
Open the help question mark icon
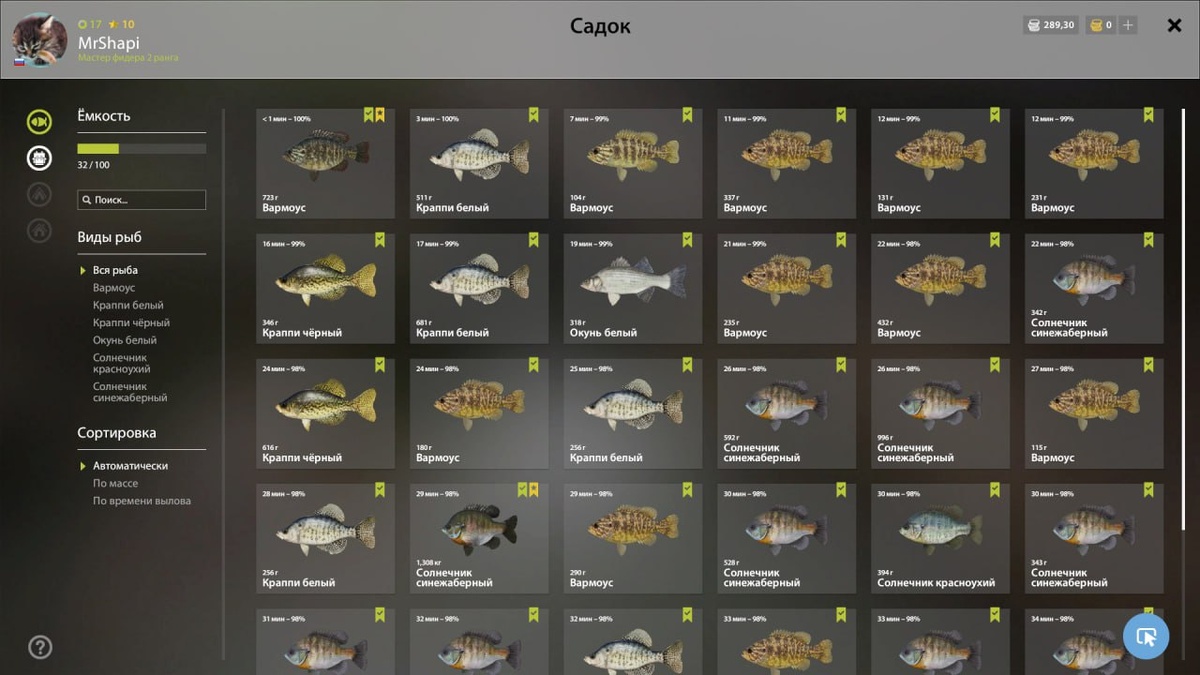click(40, 646)
